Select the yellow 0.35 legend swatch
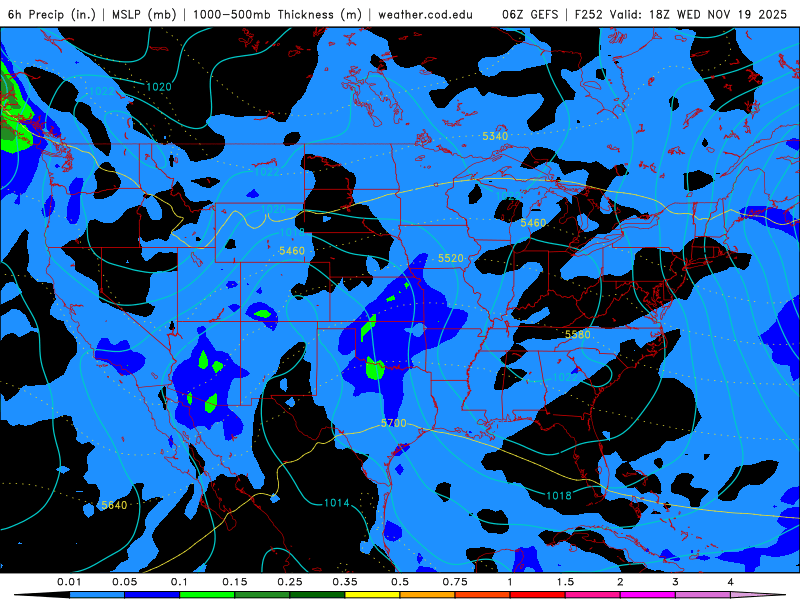Screen dimensions: 800x600 click(372, 595)
